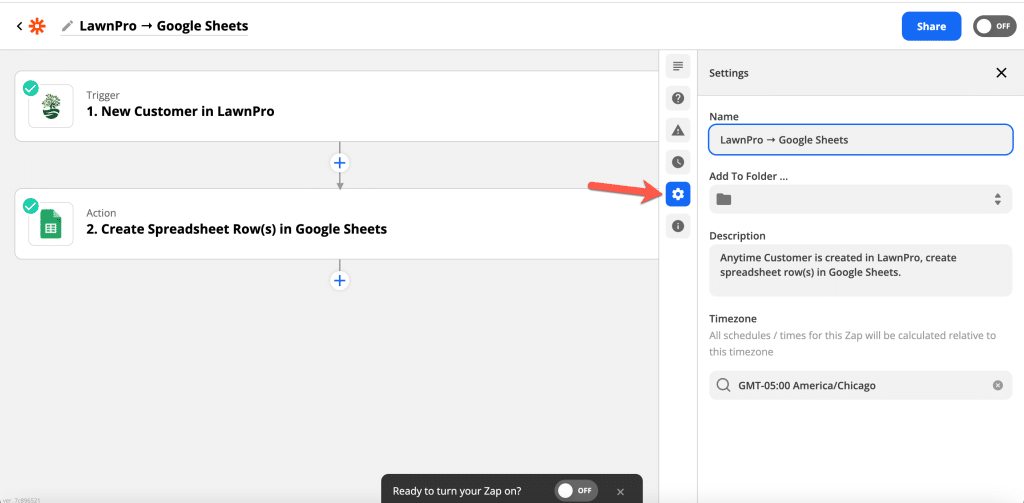Click the Share button

931,26
